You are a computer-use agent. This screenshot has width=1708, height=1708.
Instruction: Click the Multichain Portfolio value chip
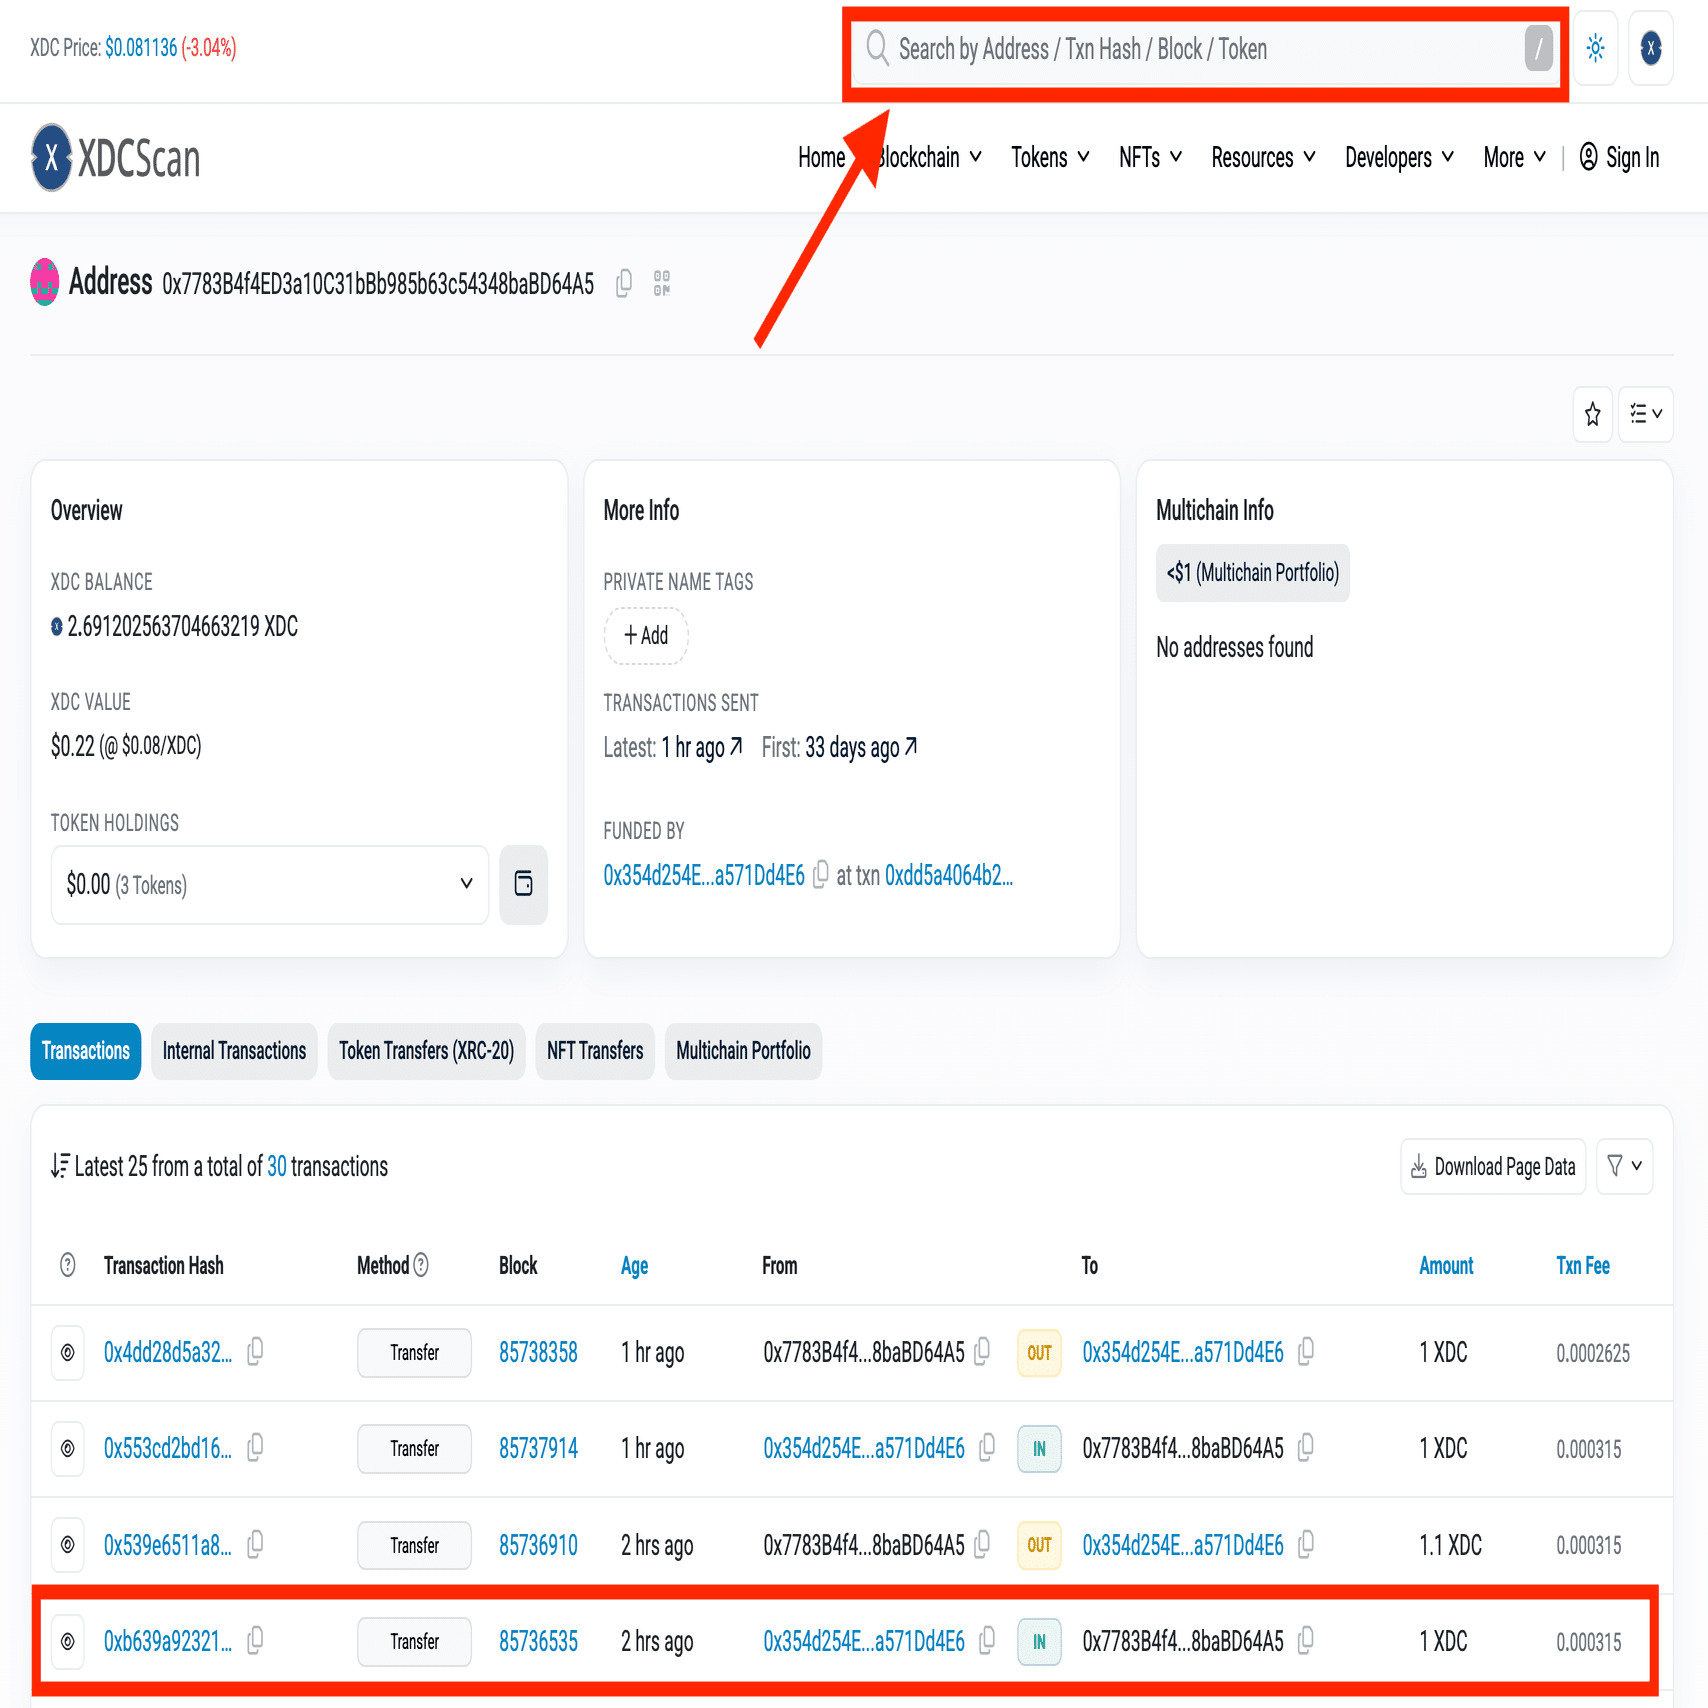pyautogui.click(x=1252, y=572)
